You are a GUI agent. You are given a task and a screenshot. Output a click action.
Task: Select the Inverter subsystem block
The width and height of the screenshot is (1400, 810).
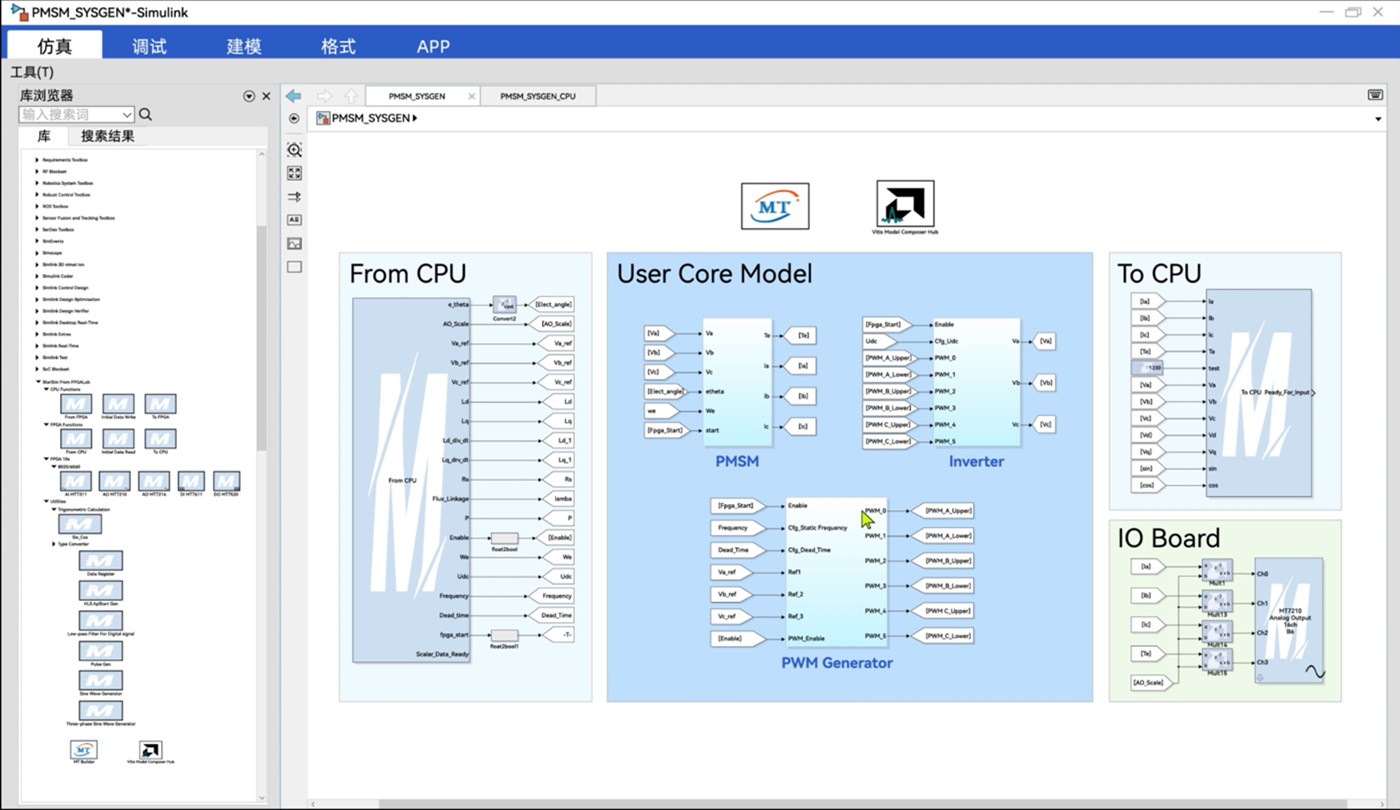click(x=976, y=383)
